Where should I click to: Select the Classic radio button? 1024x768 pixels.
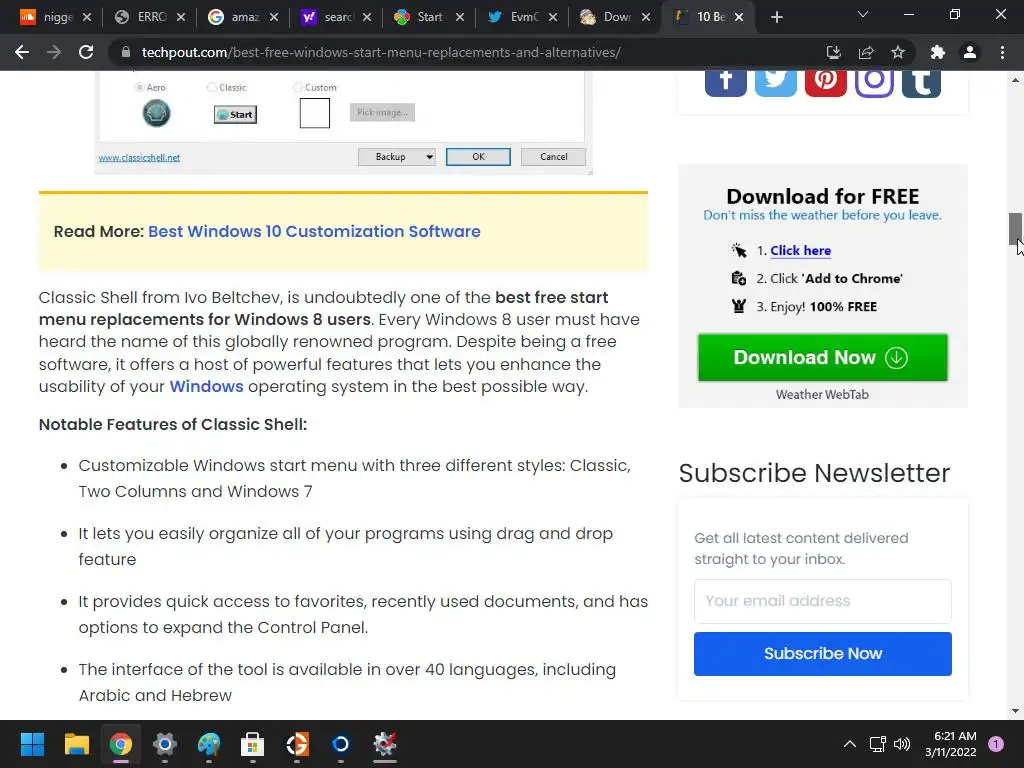coord(212,87)
